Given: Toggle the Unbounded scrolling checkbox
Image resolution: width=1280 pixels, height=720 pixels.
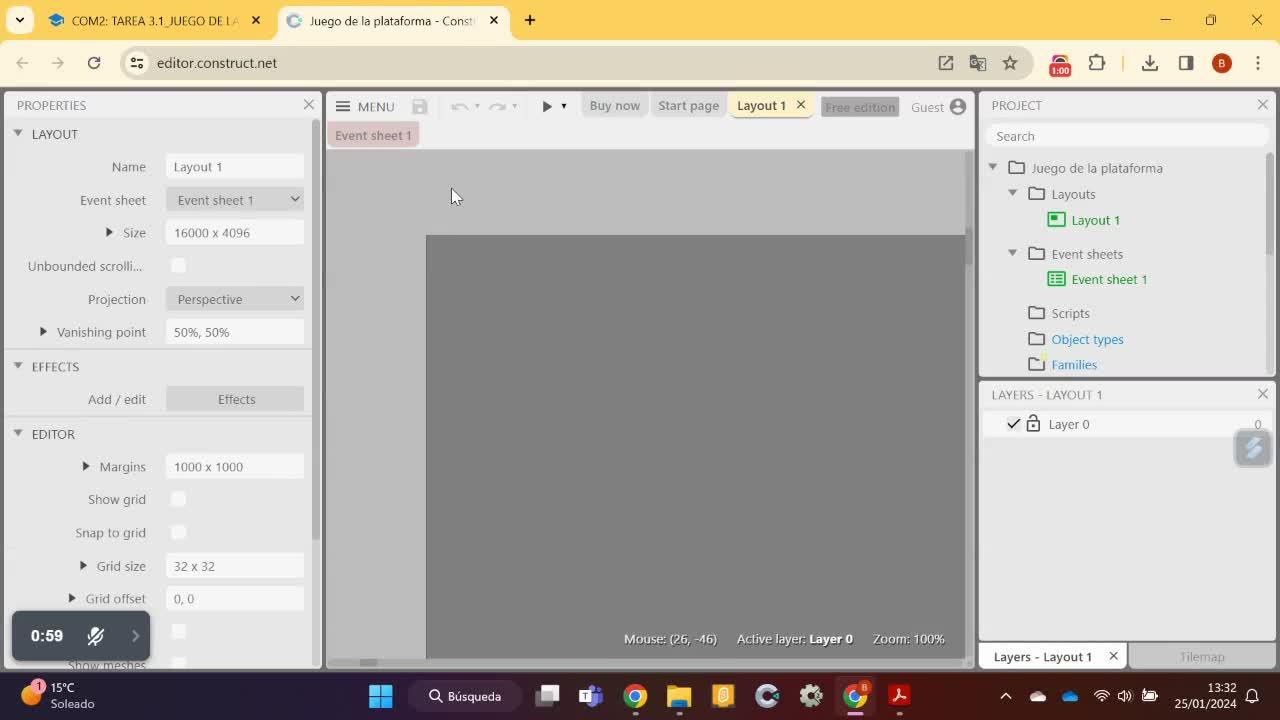Looking at the screenshot, I should point(178,265).
